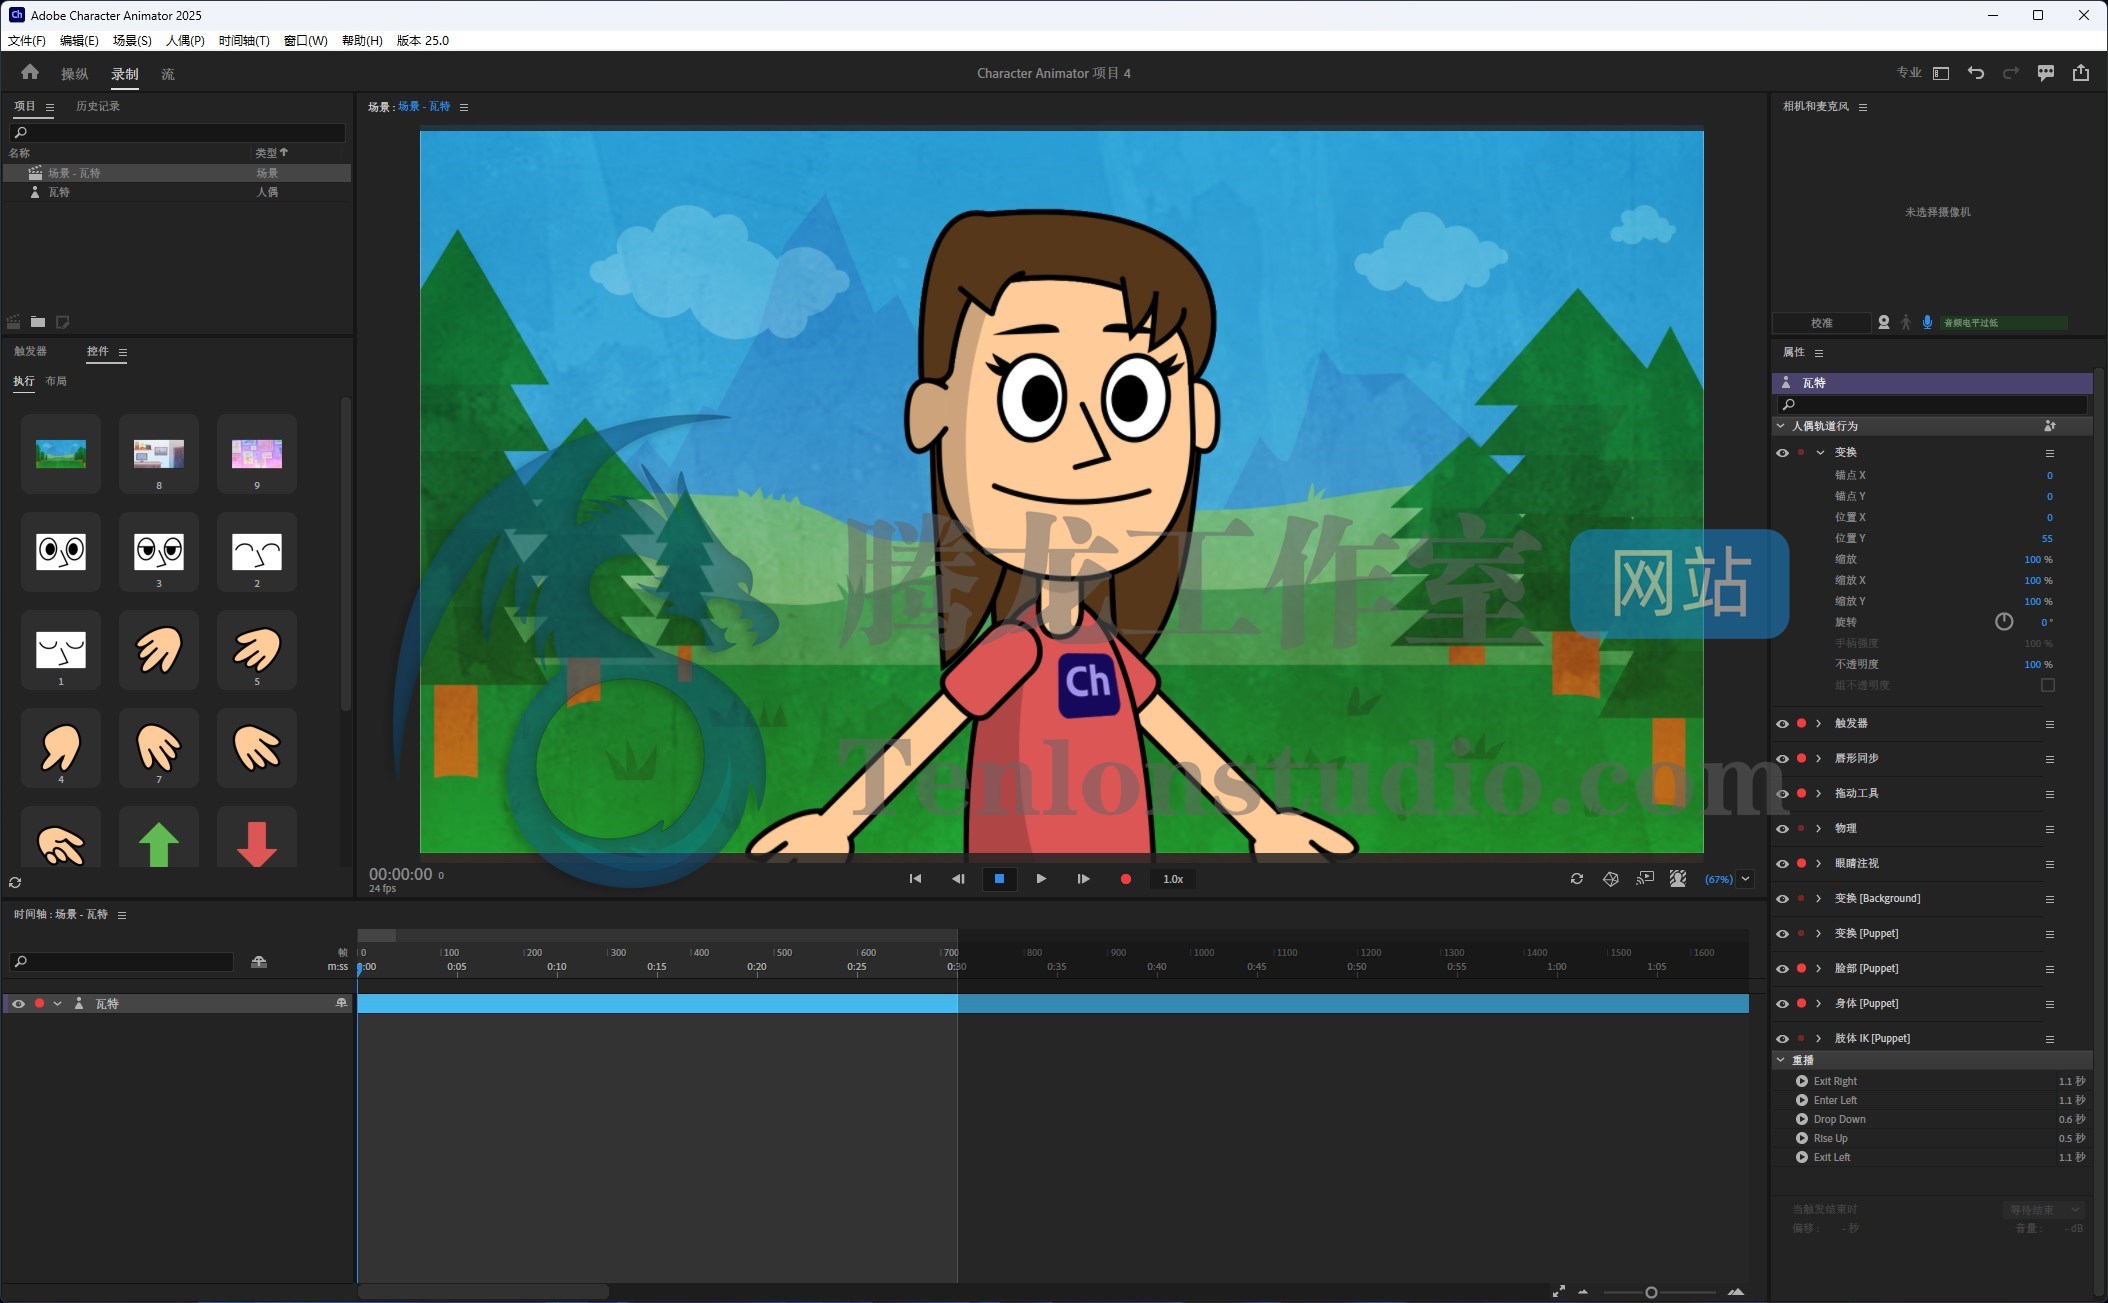Hide the 触发器 behavior with eye icon

click(x=1782, y=724)
